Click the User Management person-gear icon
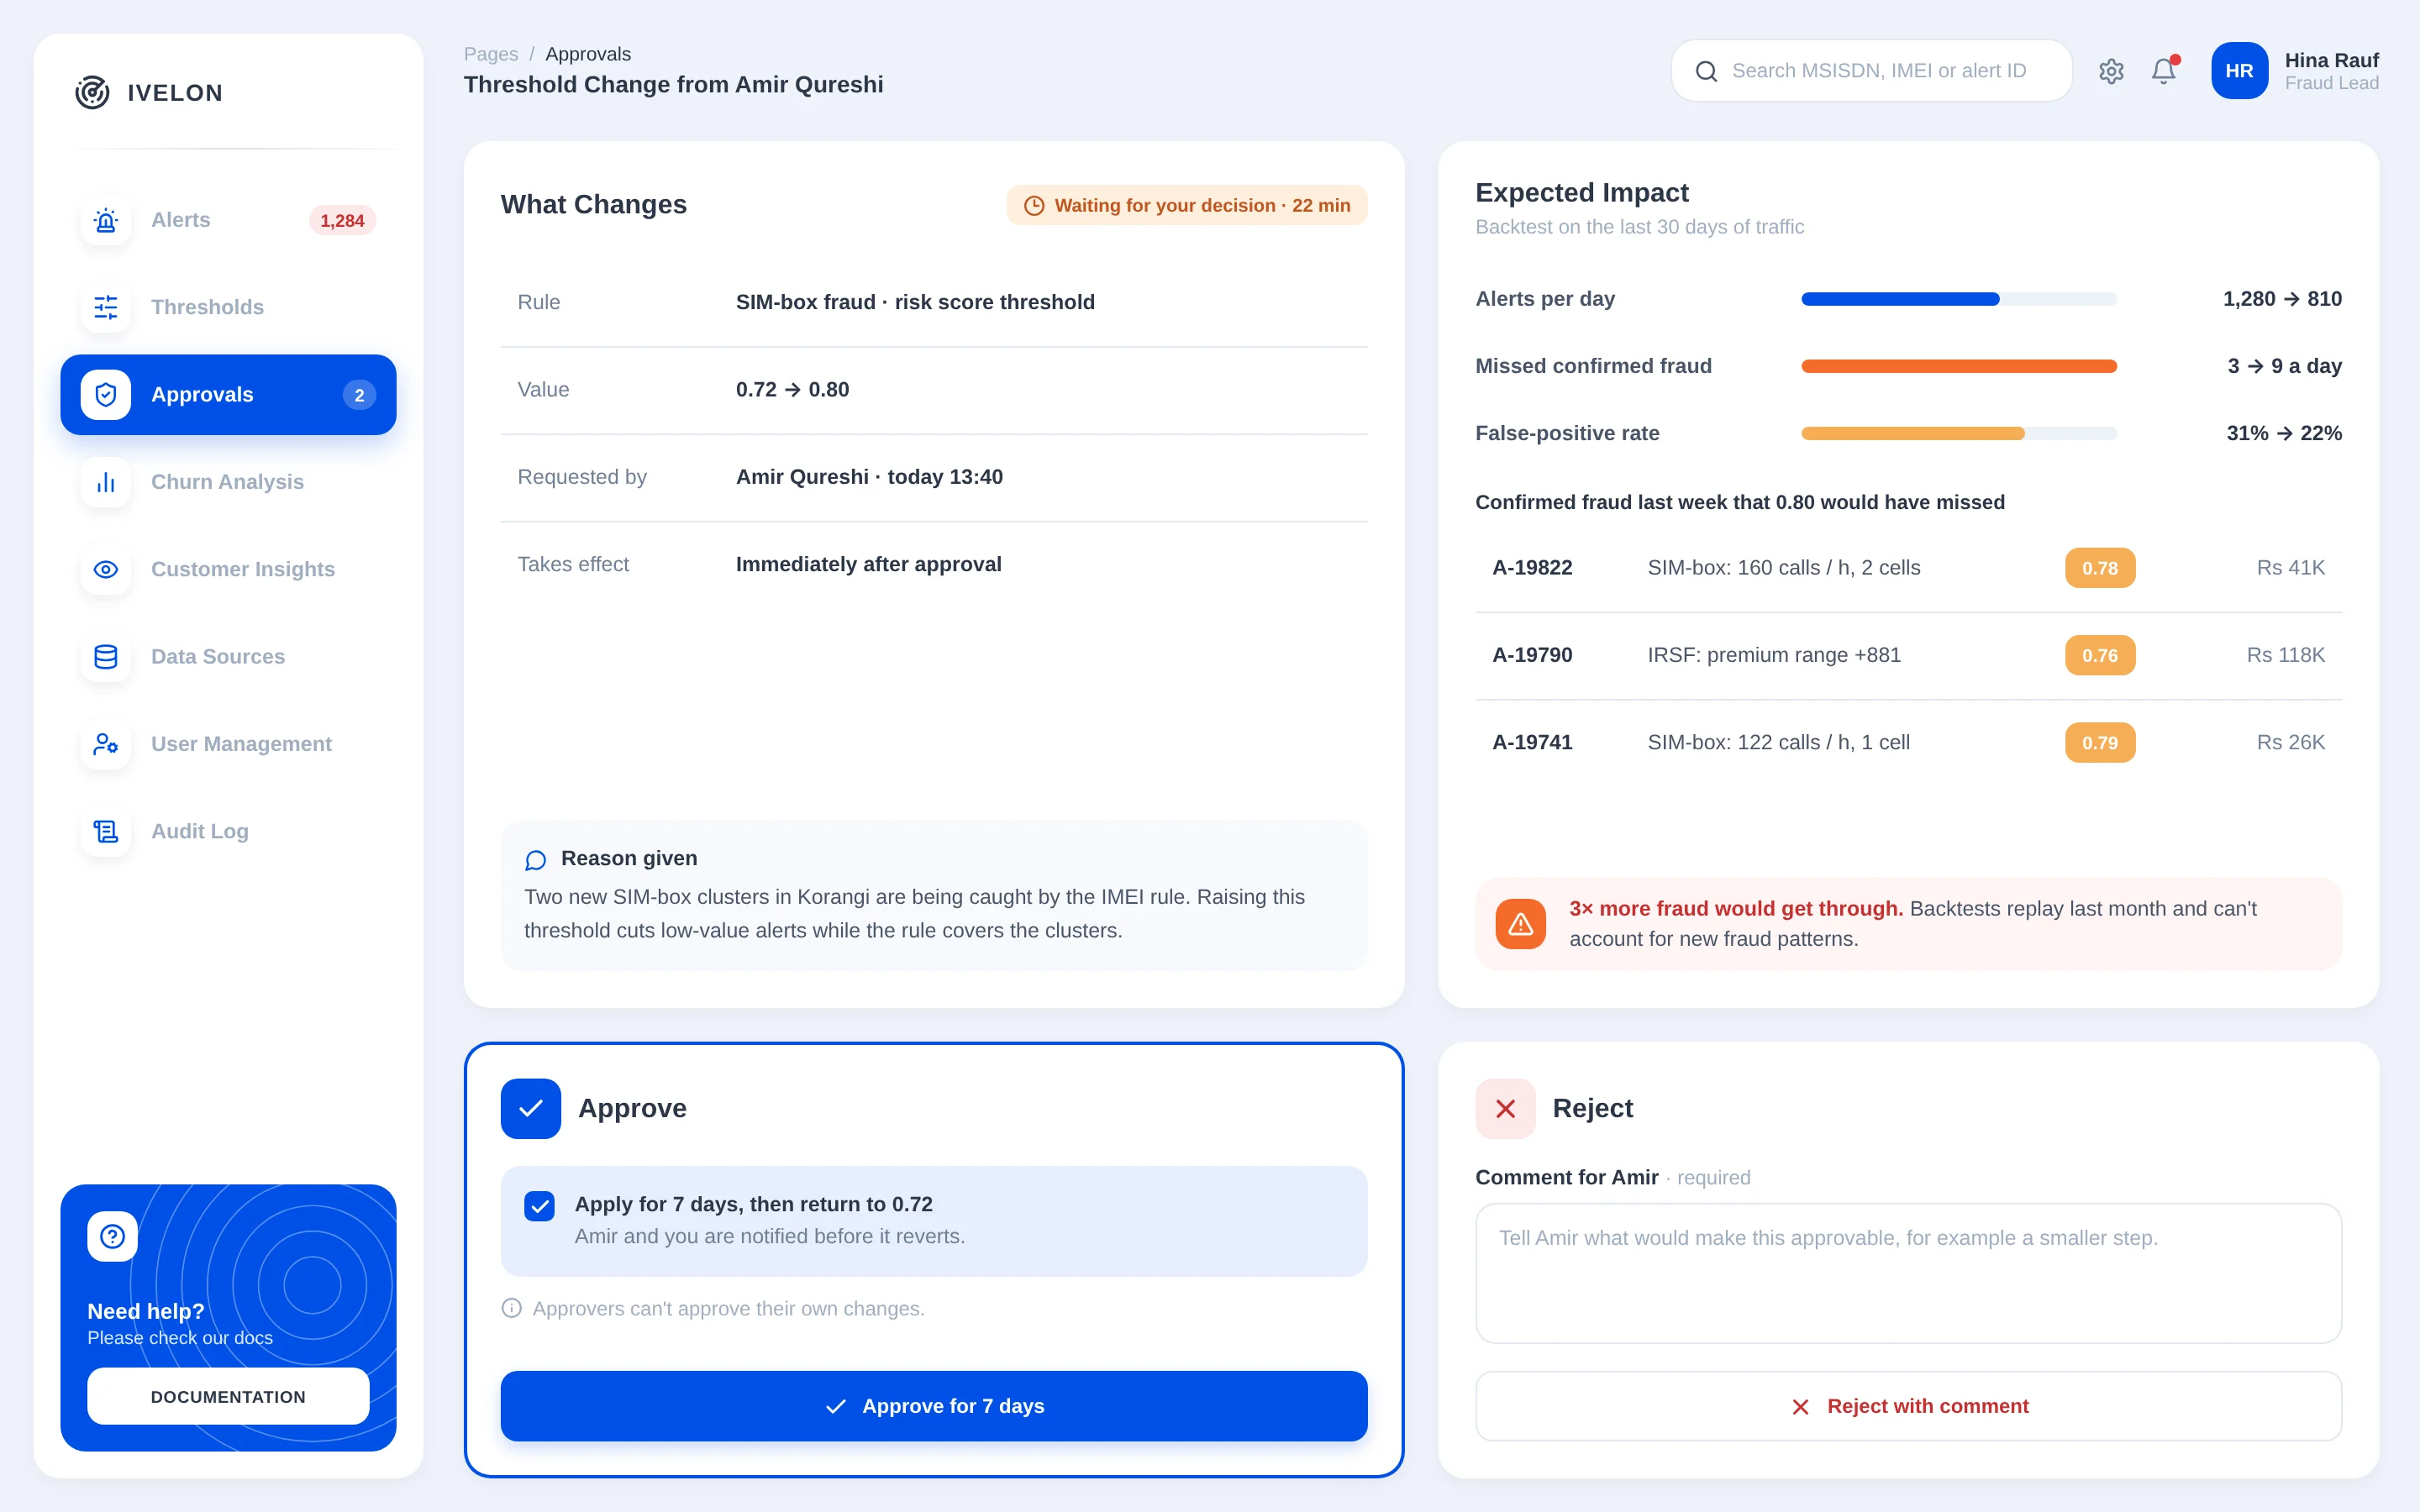The image size is (2420, 1512). point(106,744)
